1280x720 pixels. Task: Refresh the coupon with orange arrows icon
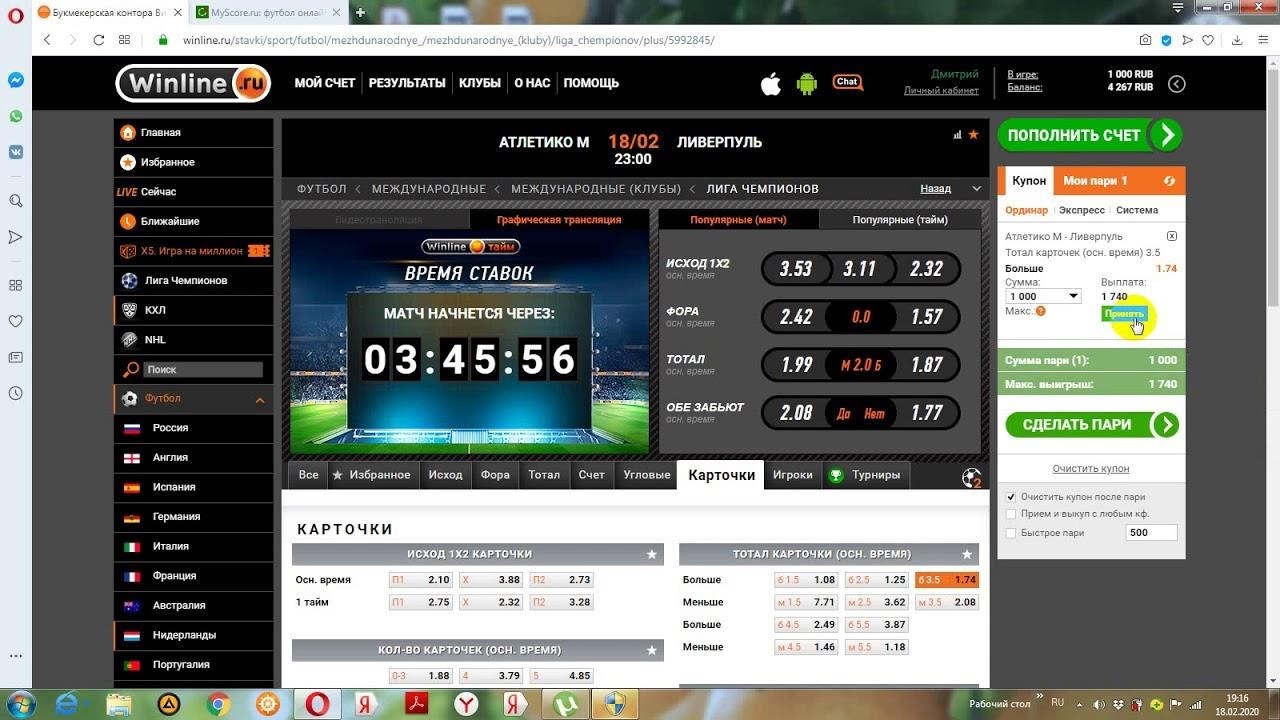point(1170,181)
